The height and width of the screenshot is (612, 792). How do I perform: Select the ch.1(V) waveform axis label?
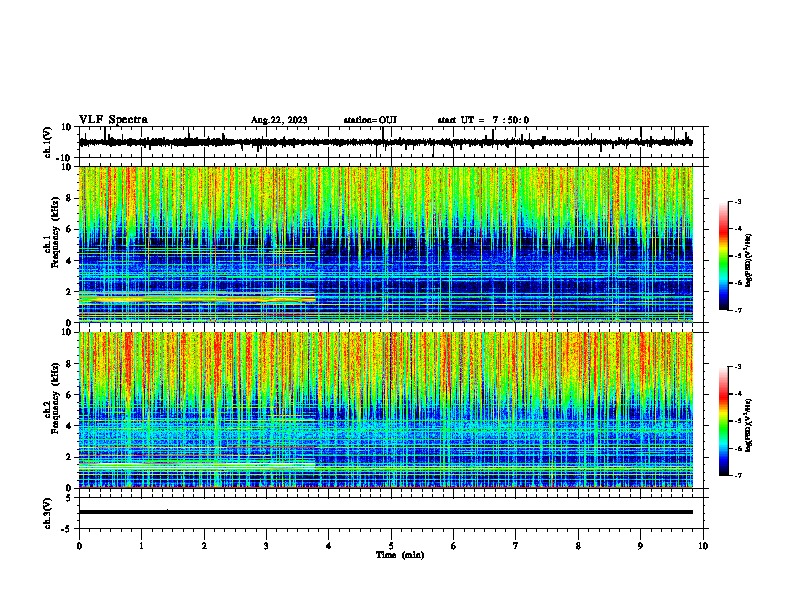tap(48, 142)
